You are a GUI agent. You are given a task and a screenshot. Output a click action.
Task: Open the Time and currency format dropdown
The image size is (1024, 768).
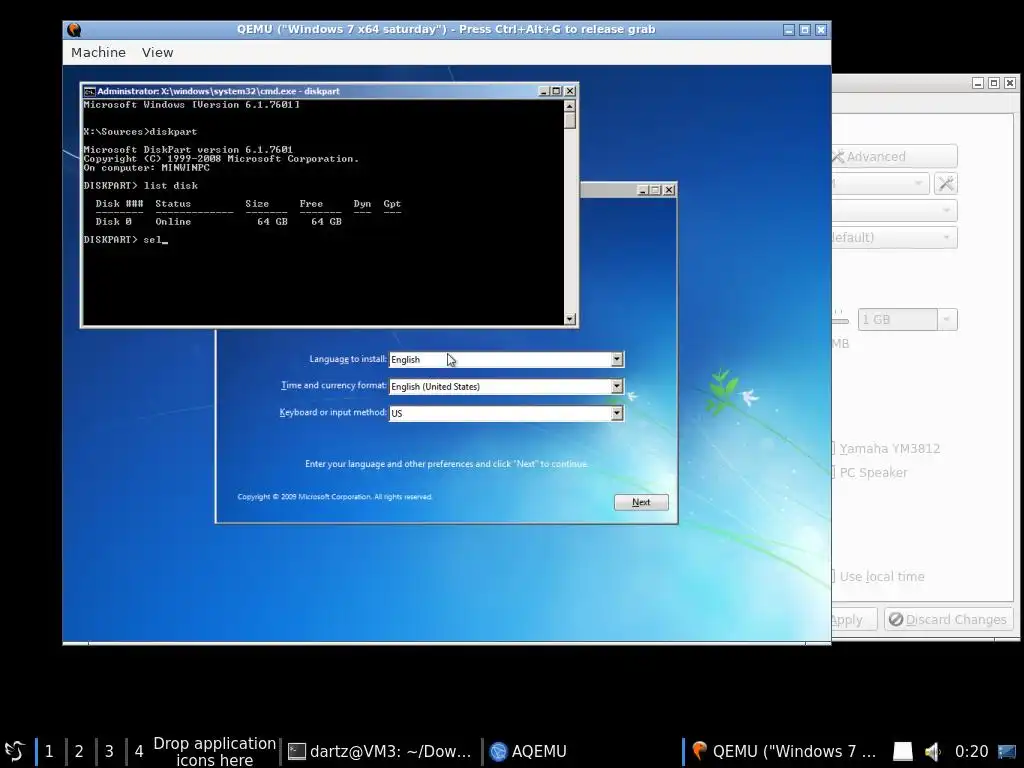[x=616, y=386]
